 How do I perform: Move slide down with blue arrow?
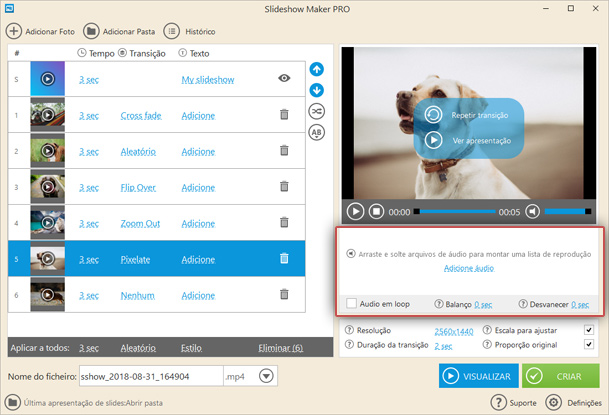coord(317,90)
